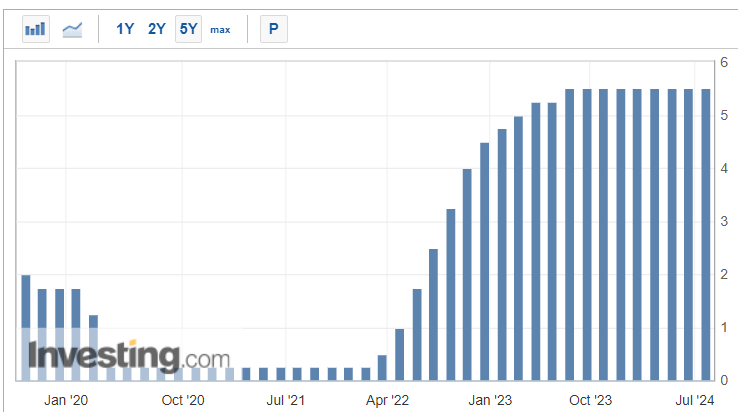Click the Jul '21 axis label
The image size is (738, 412).
[286, 400]
